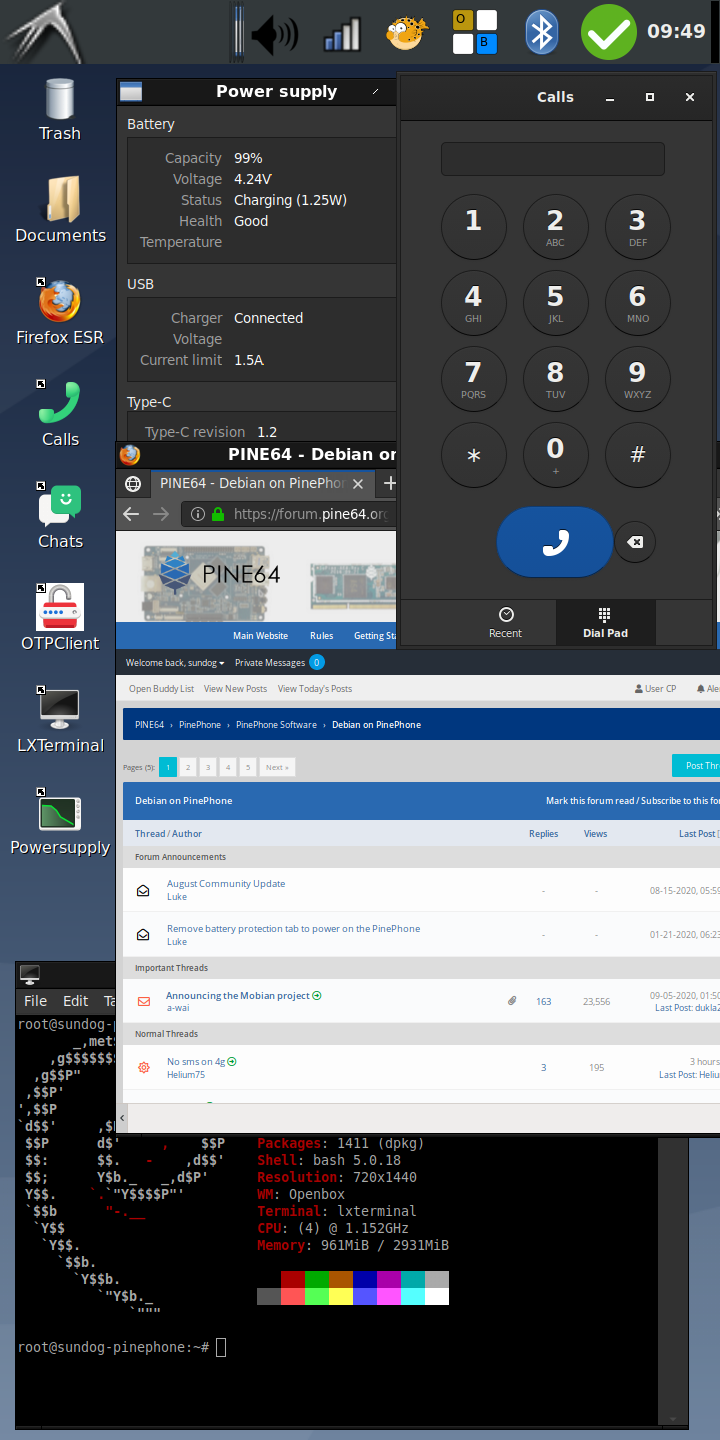Open the Edit menu in LXTerminal

click(x=76, y=1000)
